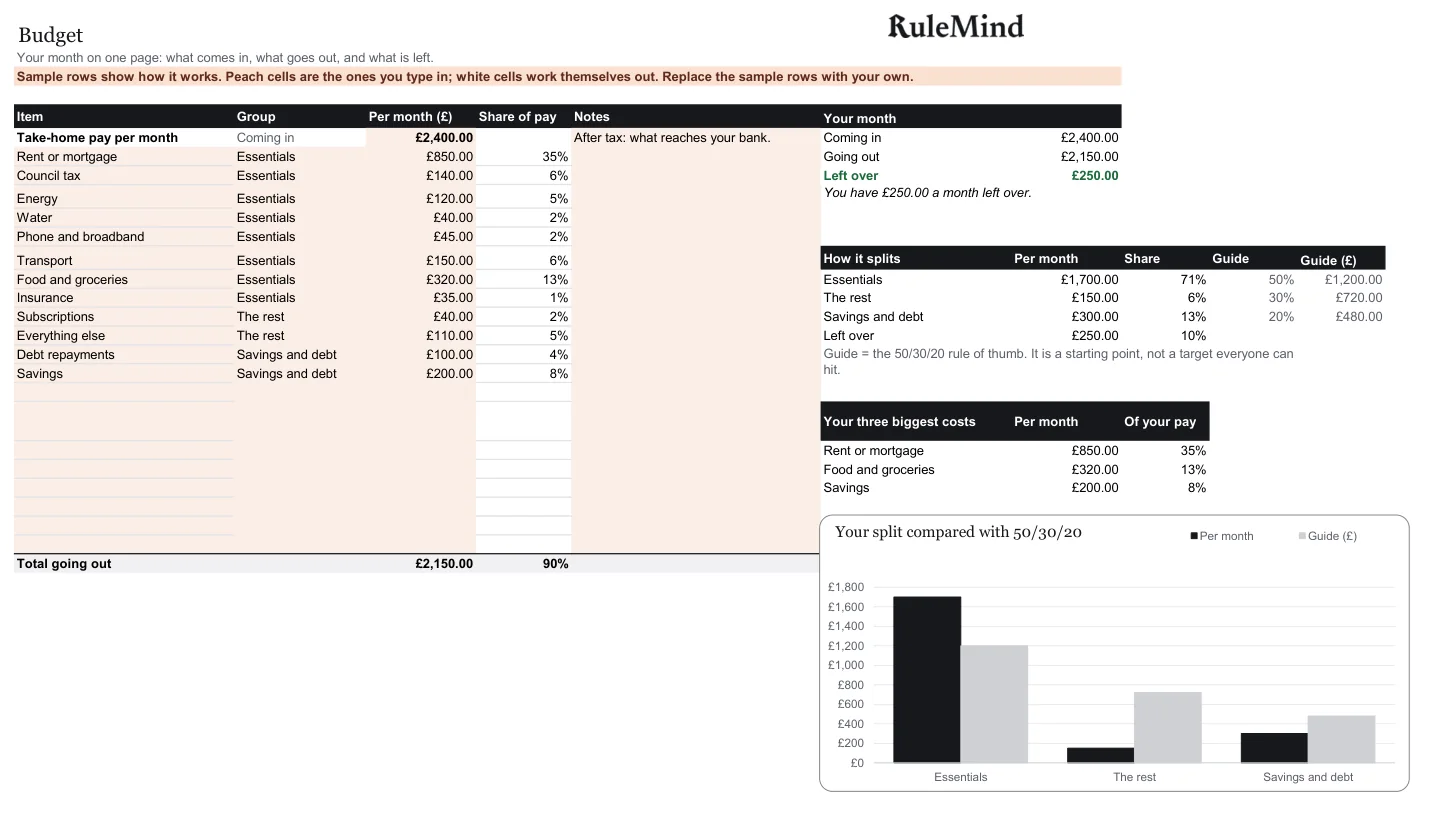The width and height of the screenshot is (1429, 822).
Task: Click the "You have £250.00 a month left over." sentence
Action: [x=927, y=193]
